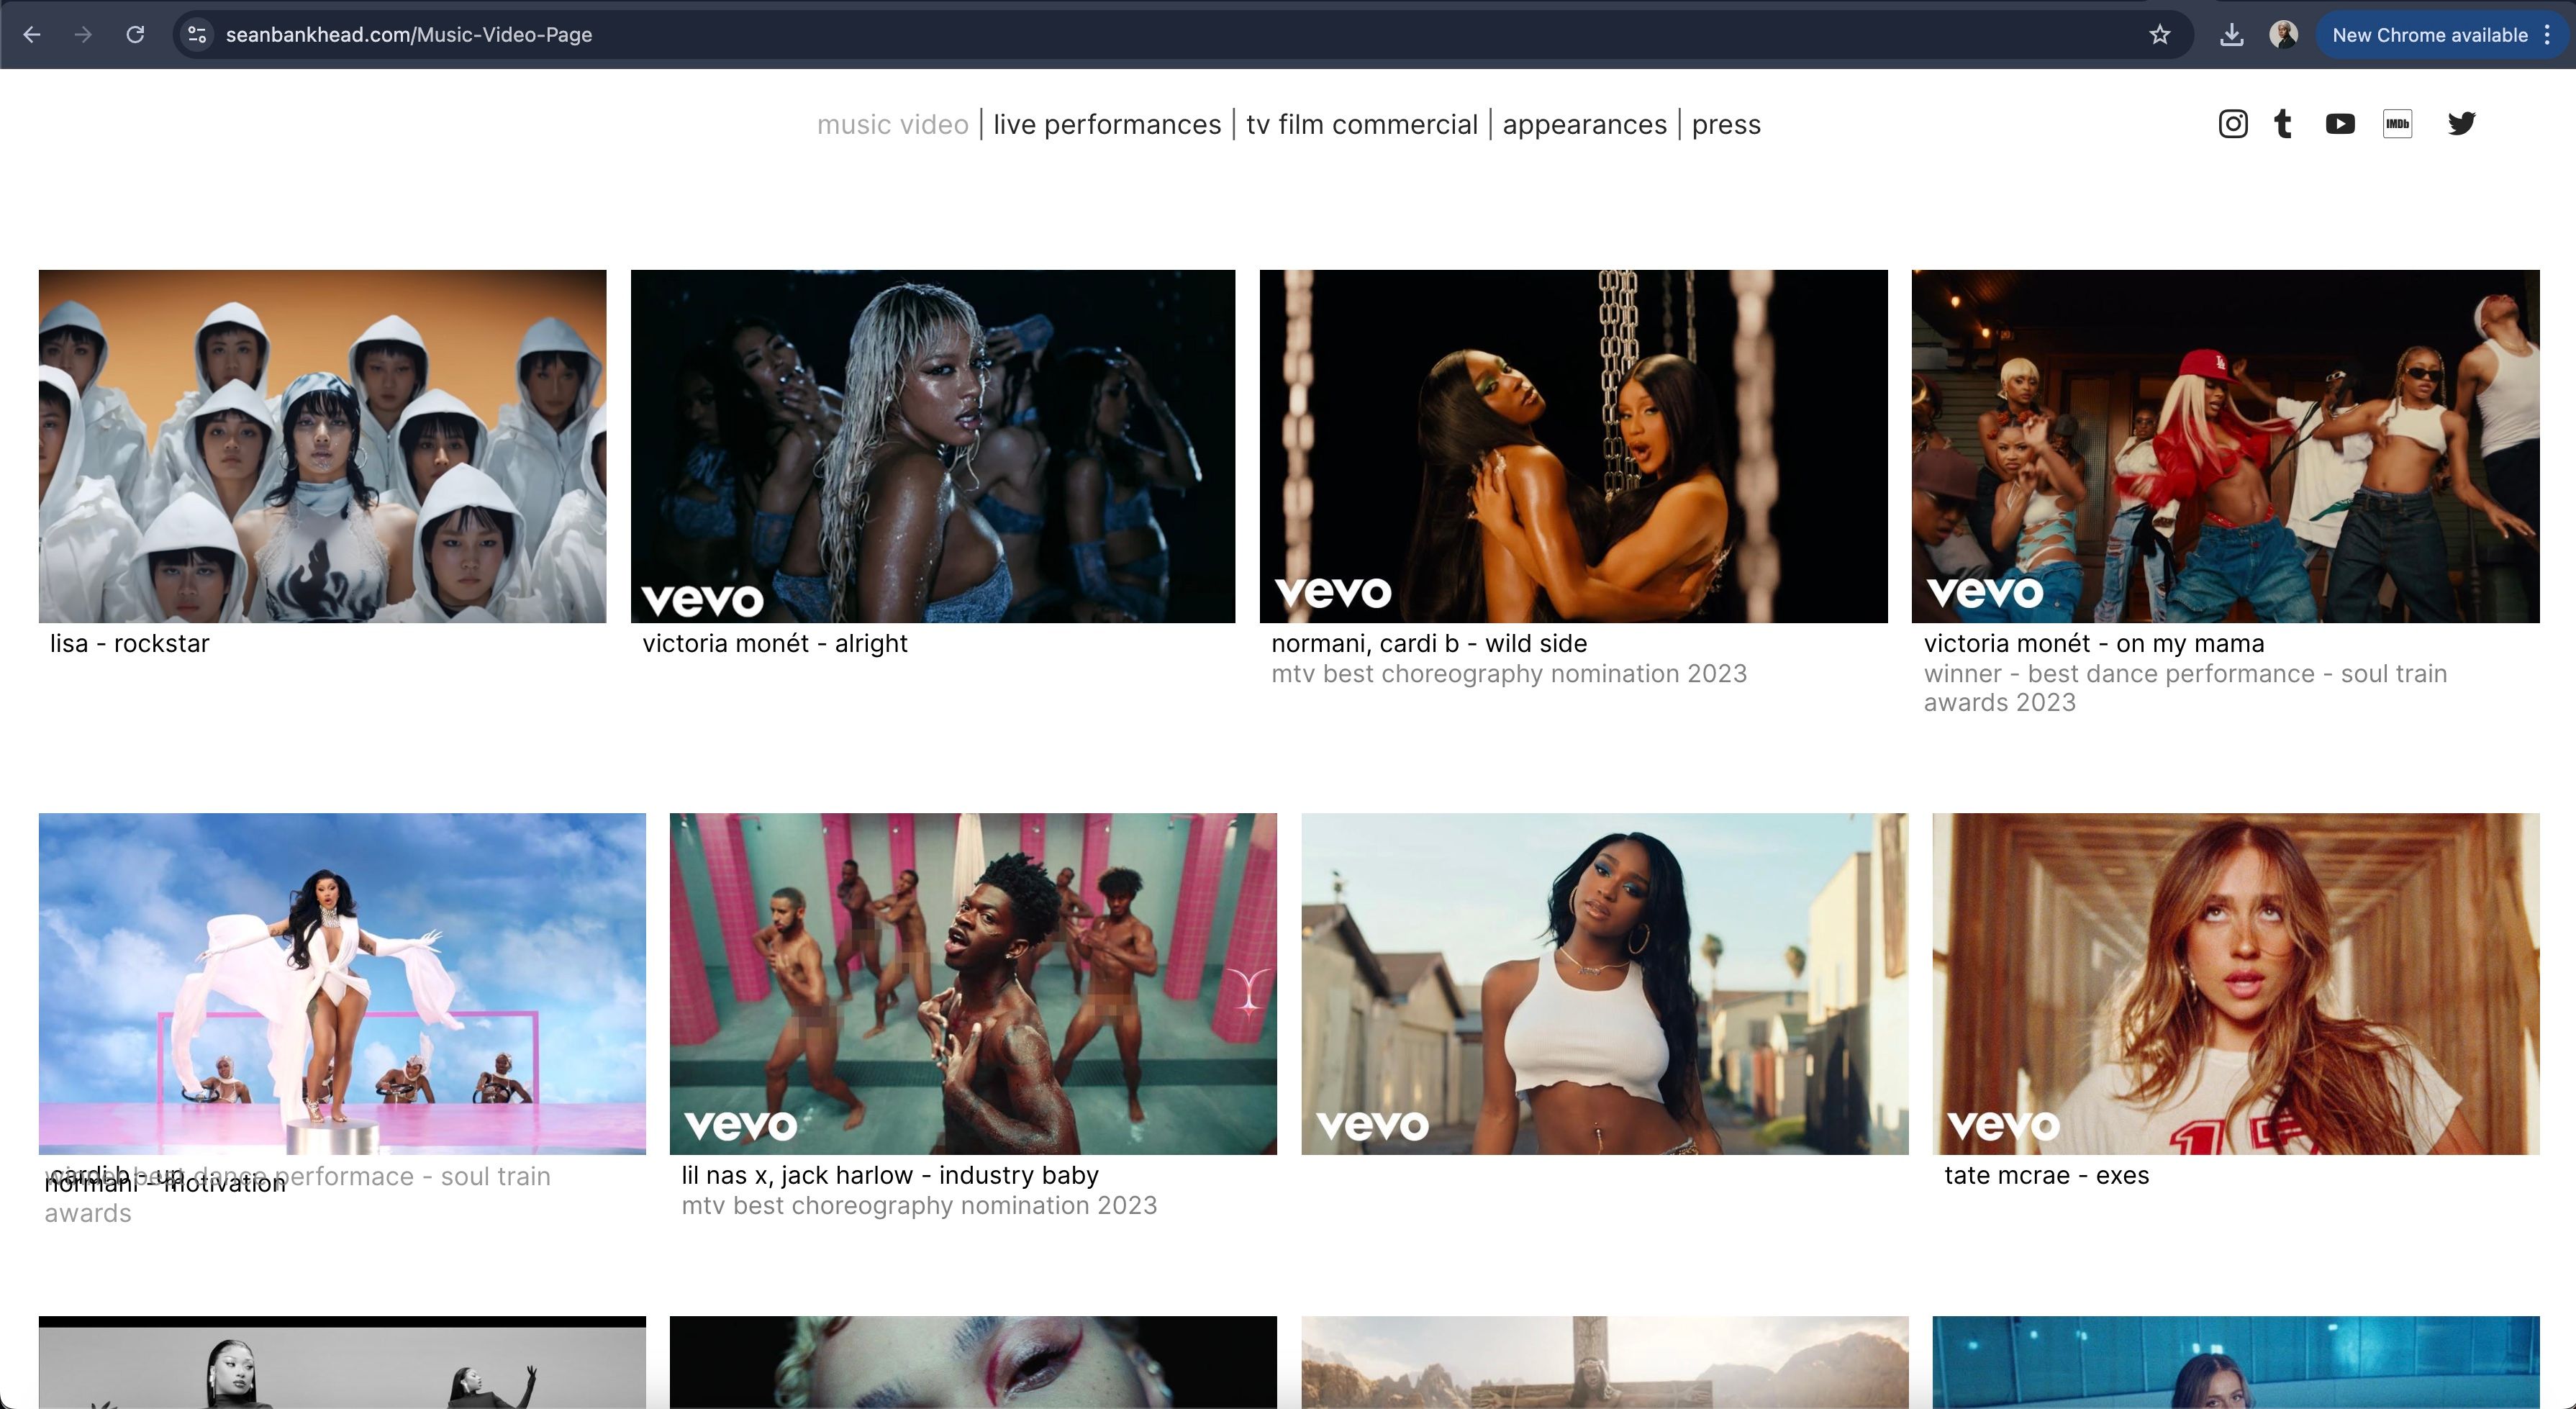
Task: Open the IMDb profile icon
Action: pyautogui.click(x=2397, y=124)
